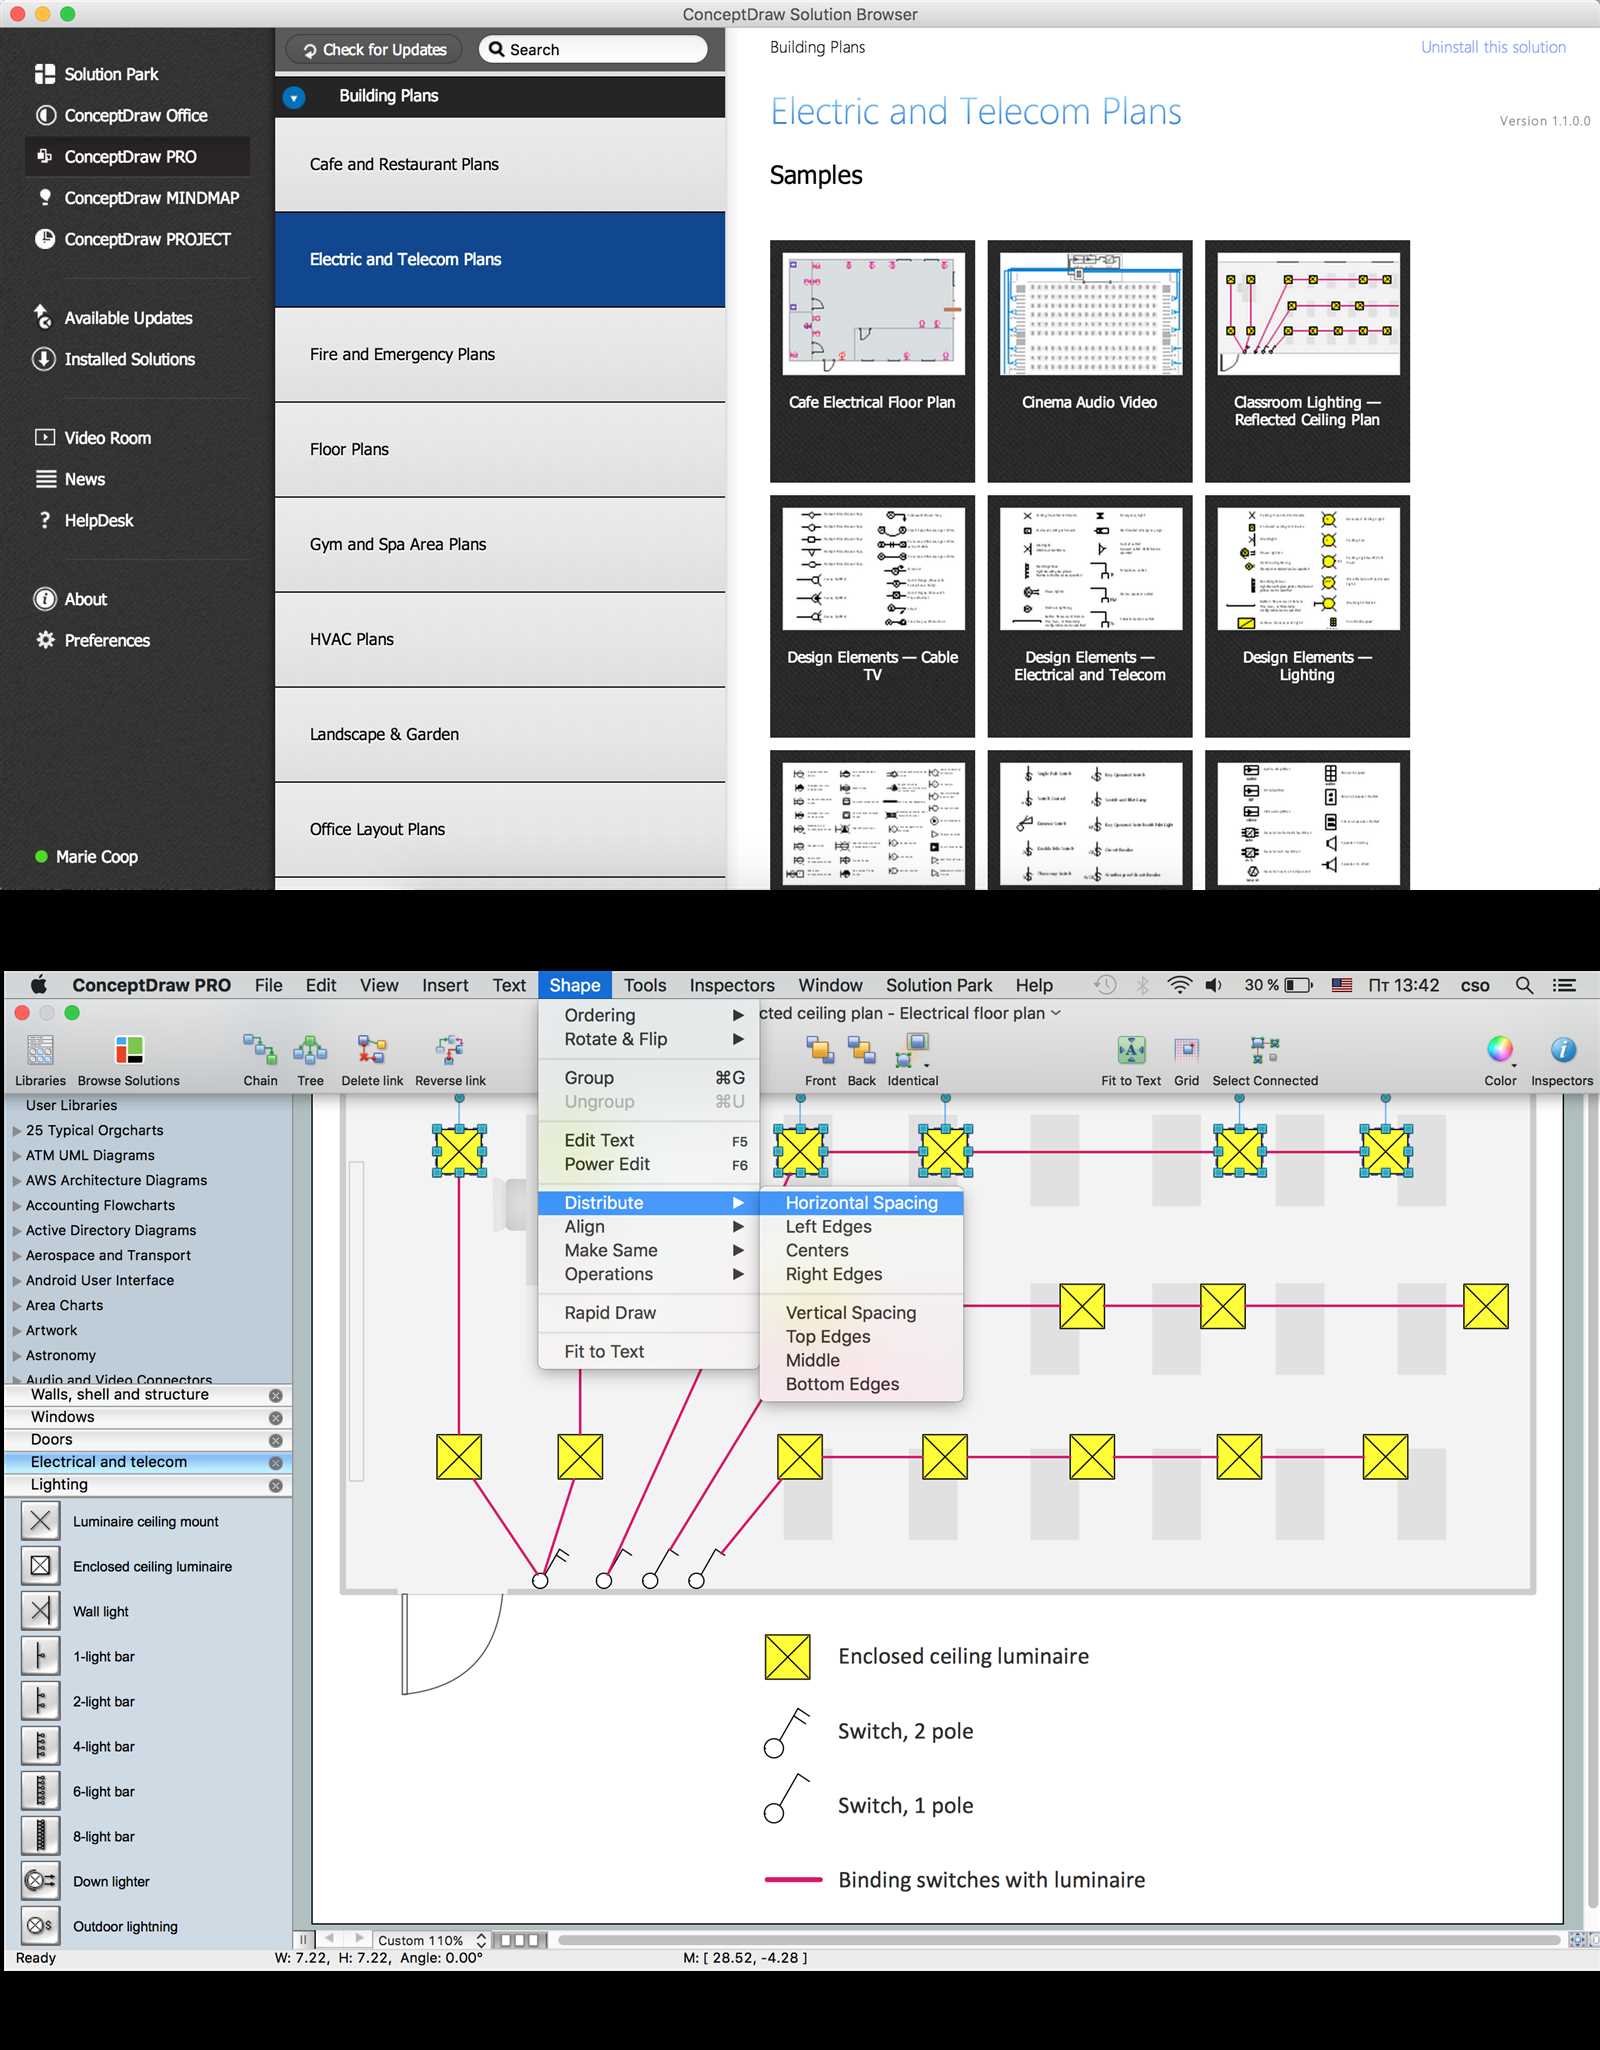Open the Tools menu

click(x=645, y=985)
